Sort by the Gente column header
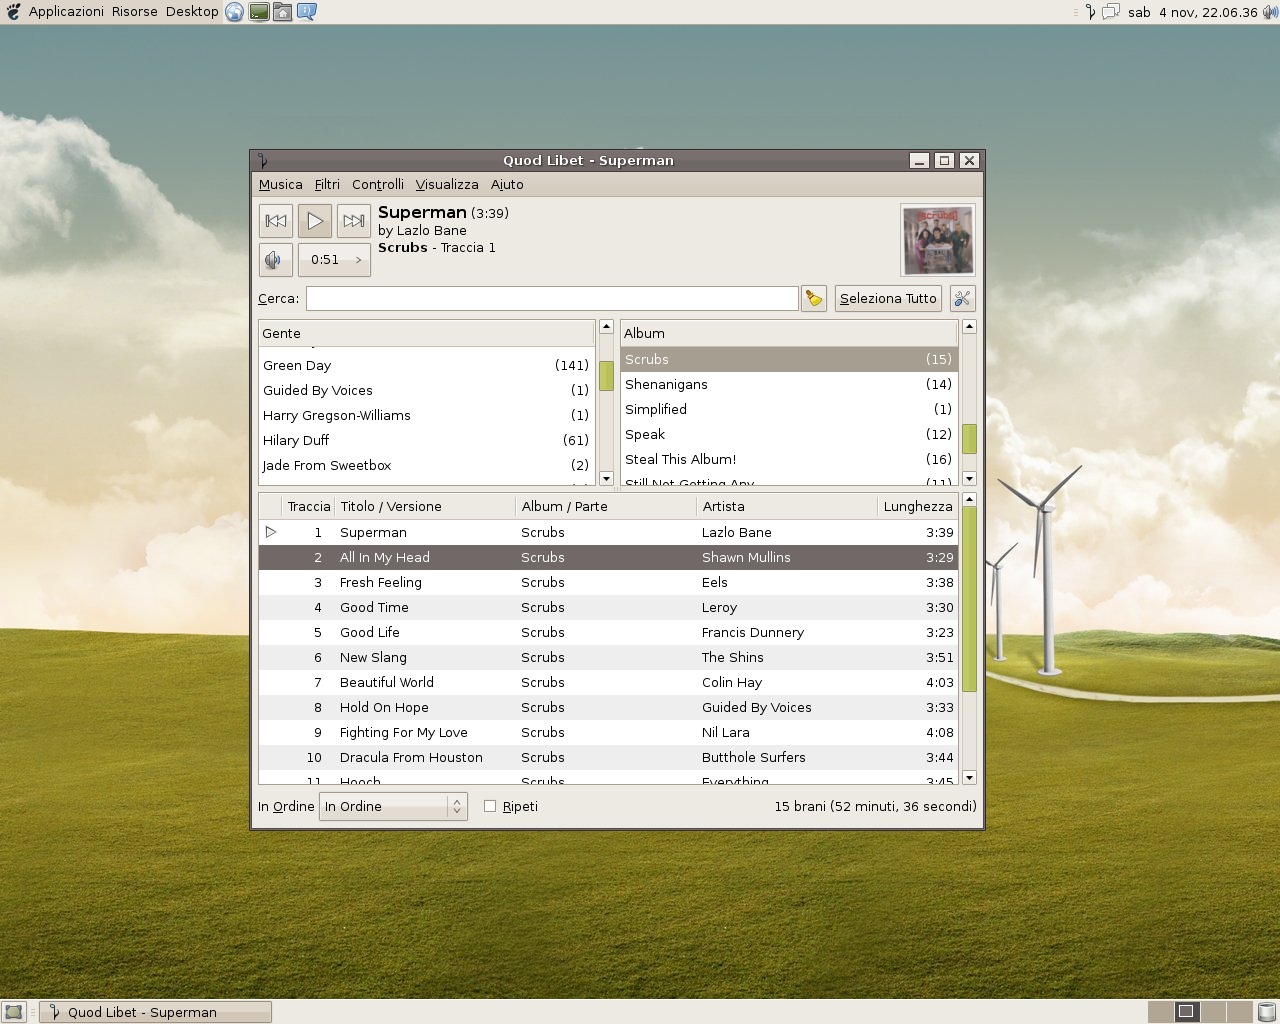1280x1024 pixels. pos(426,334)
